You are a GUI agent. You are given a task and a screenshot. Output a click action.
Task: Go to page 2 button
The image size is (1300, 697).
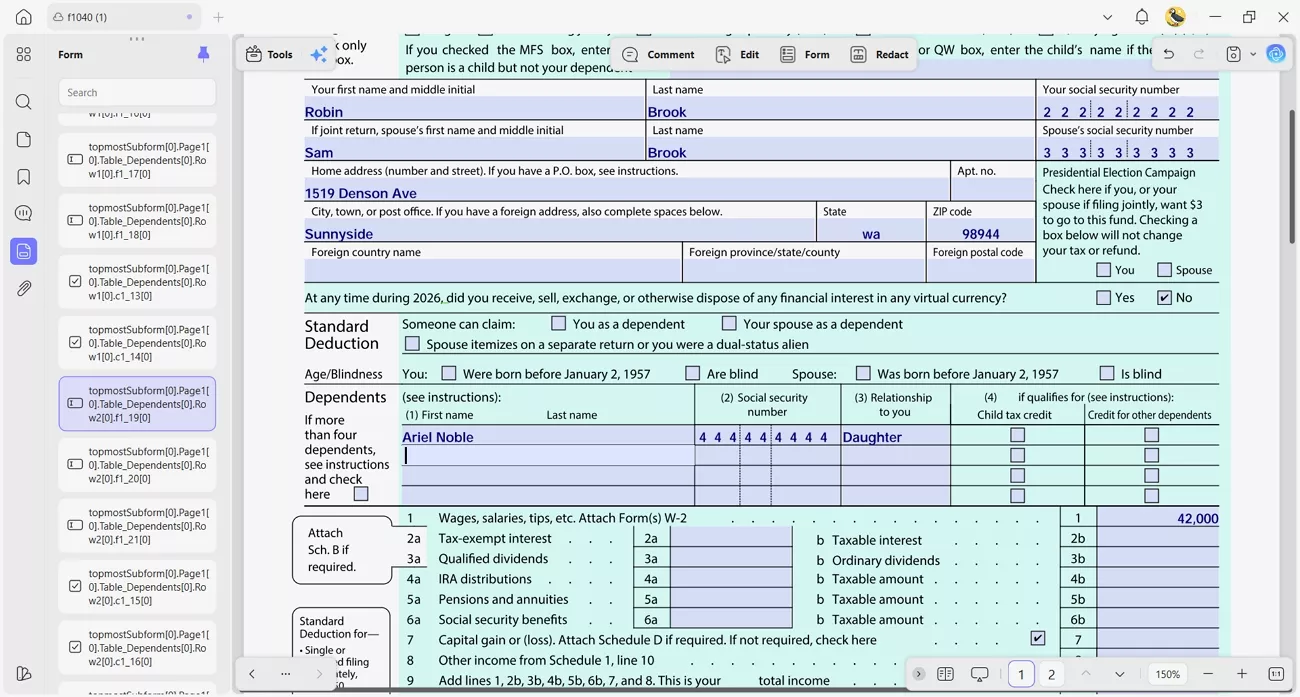coord(1051,674)
